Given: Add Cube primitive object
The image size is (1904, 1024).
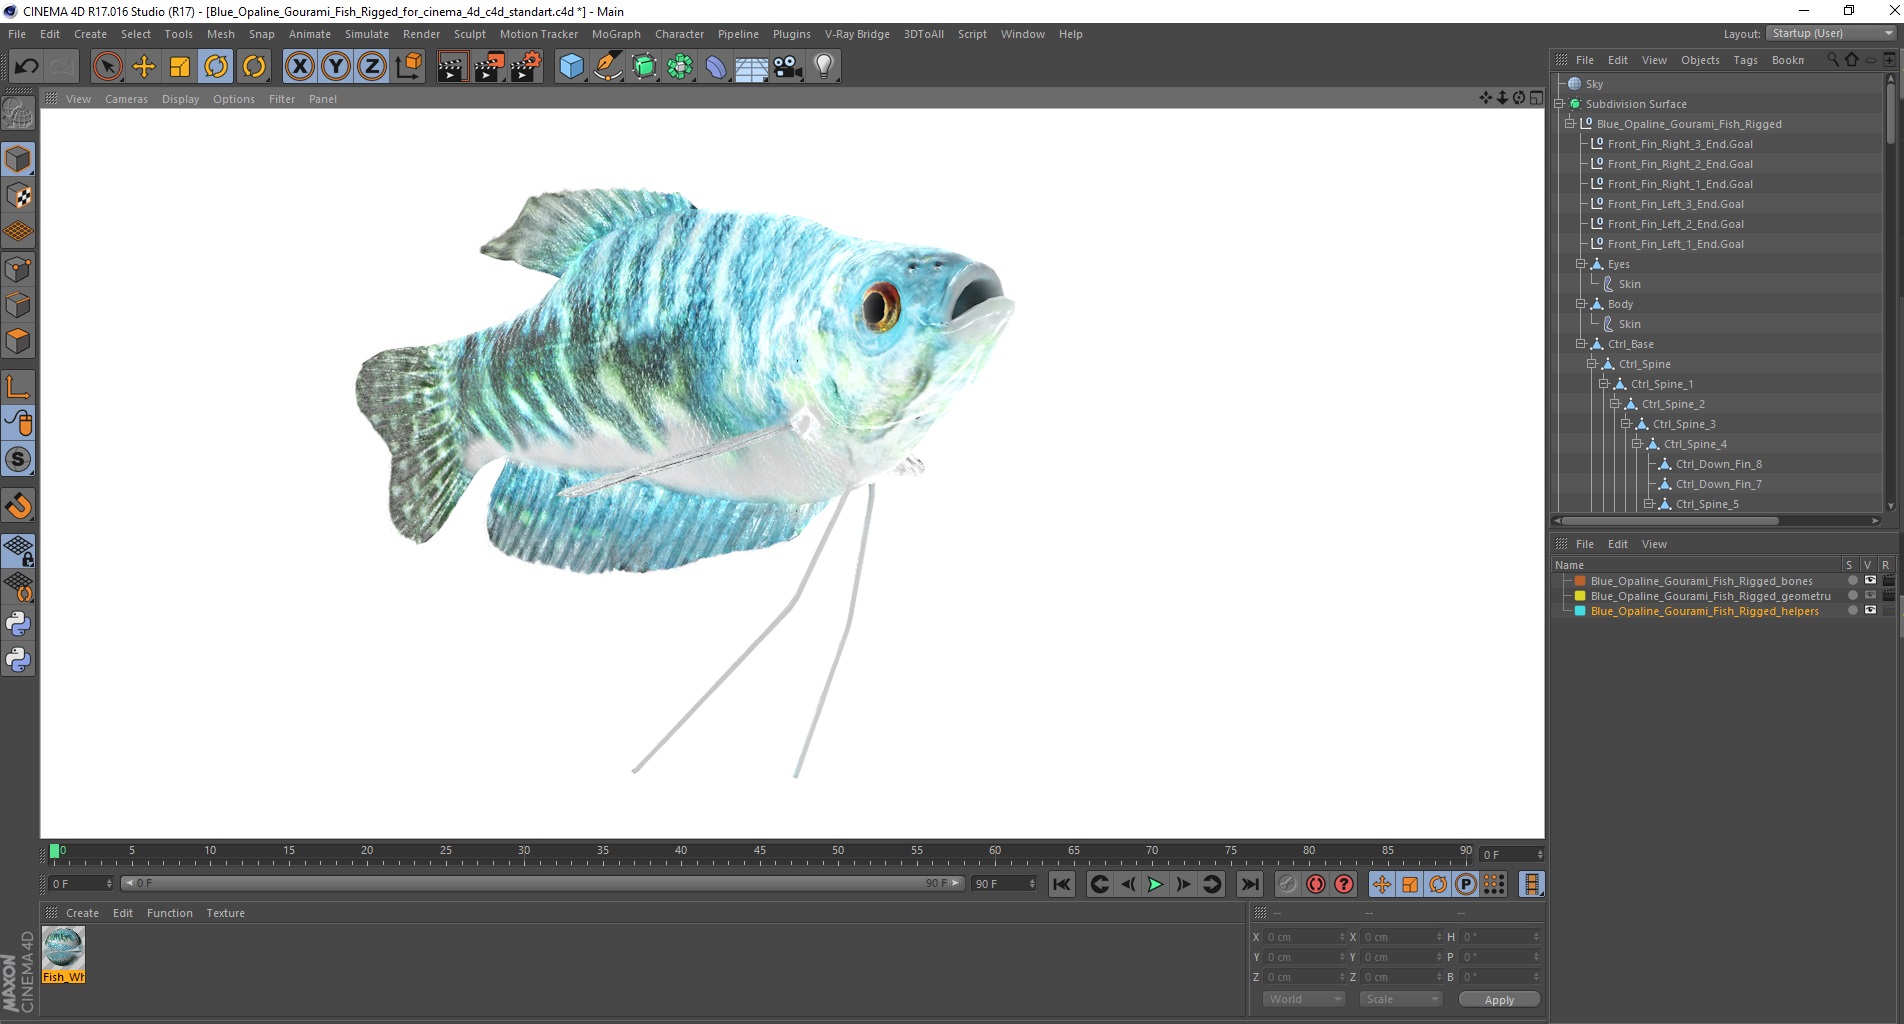Looking at the screenshot, I should click(x=571, y=67).
